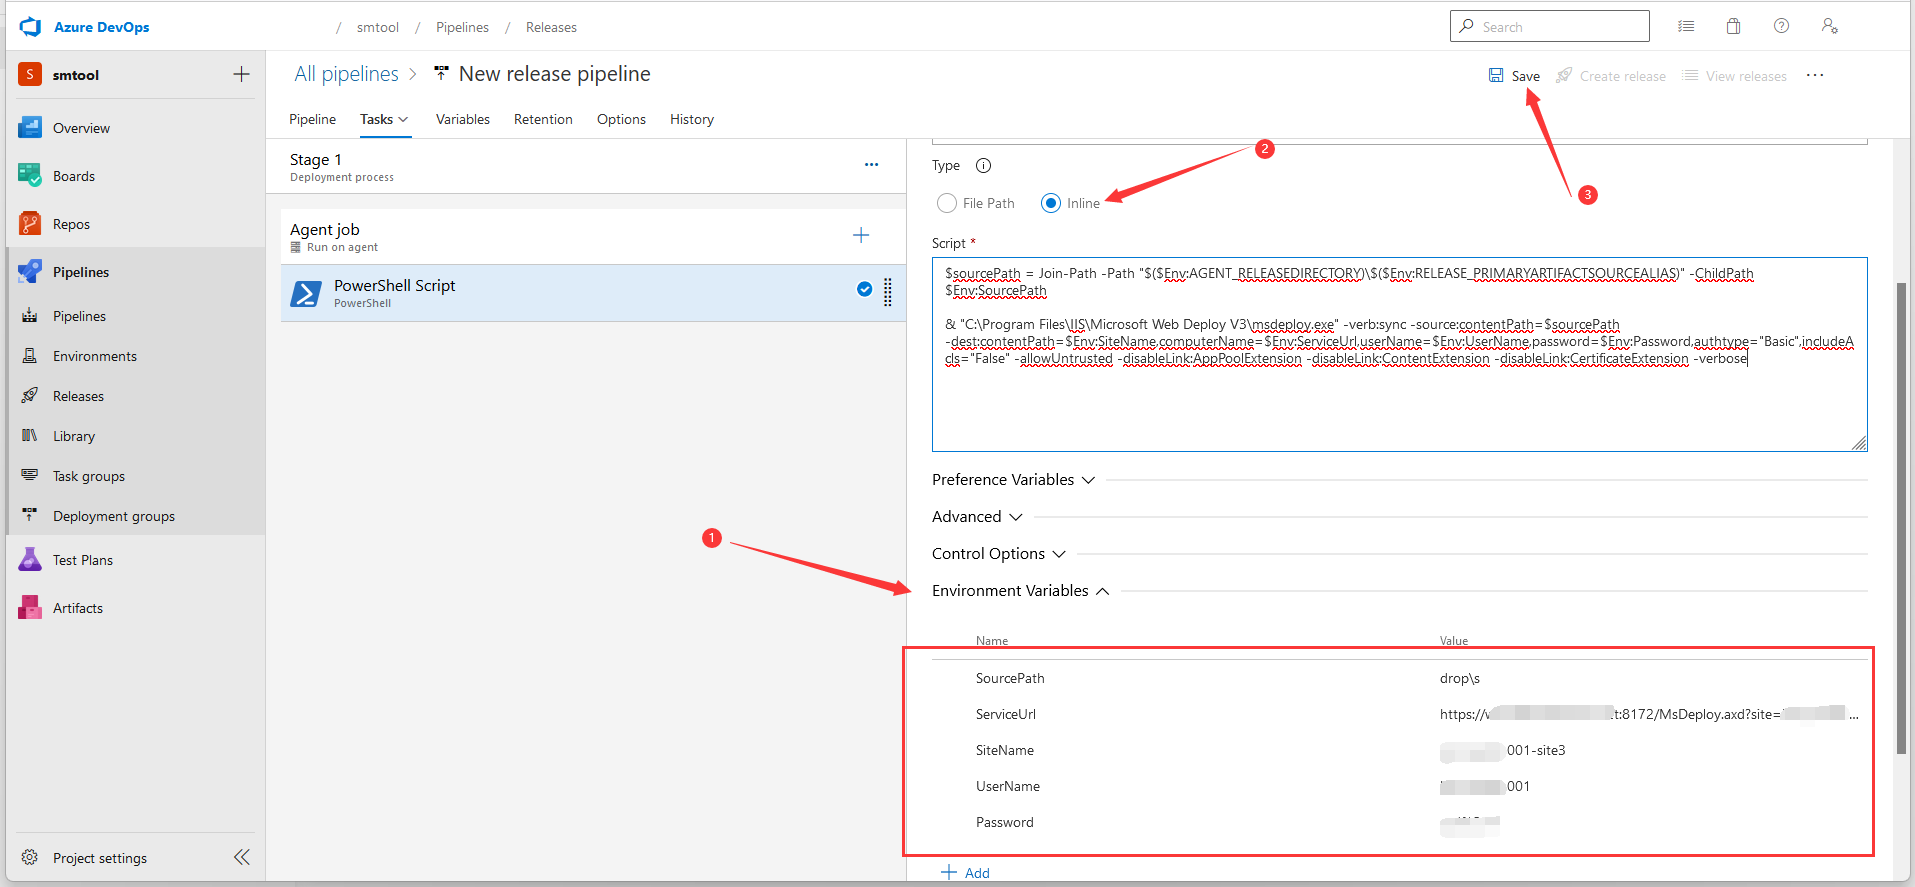Save the release pipeline
Screen dimensions: 1915x887
(x=1514, y=76)
